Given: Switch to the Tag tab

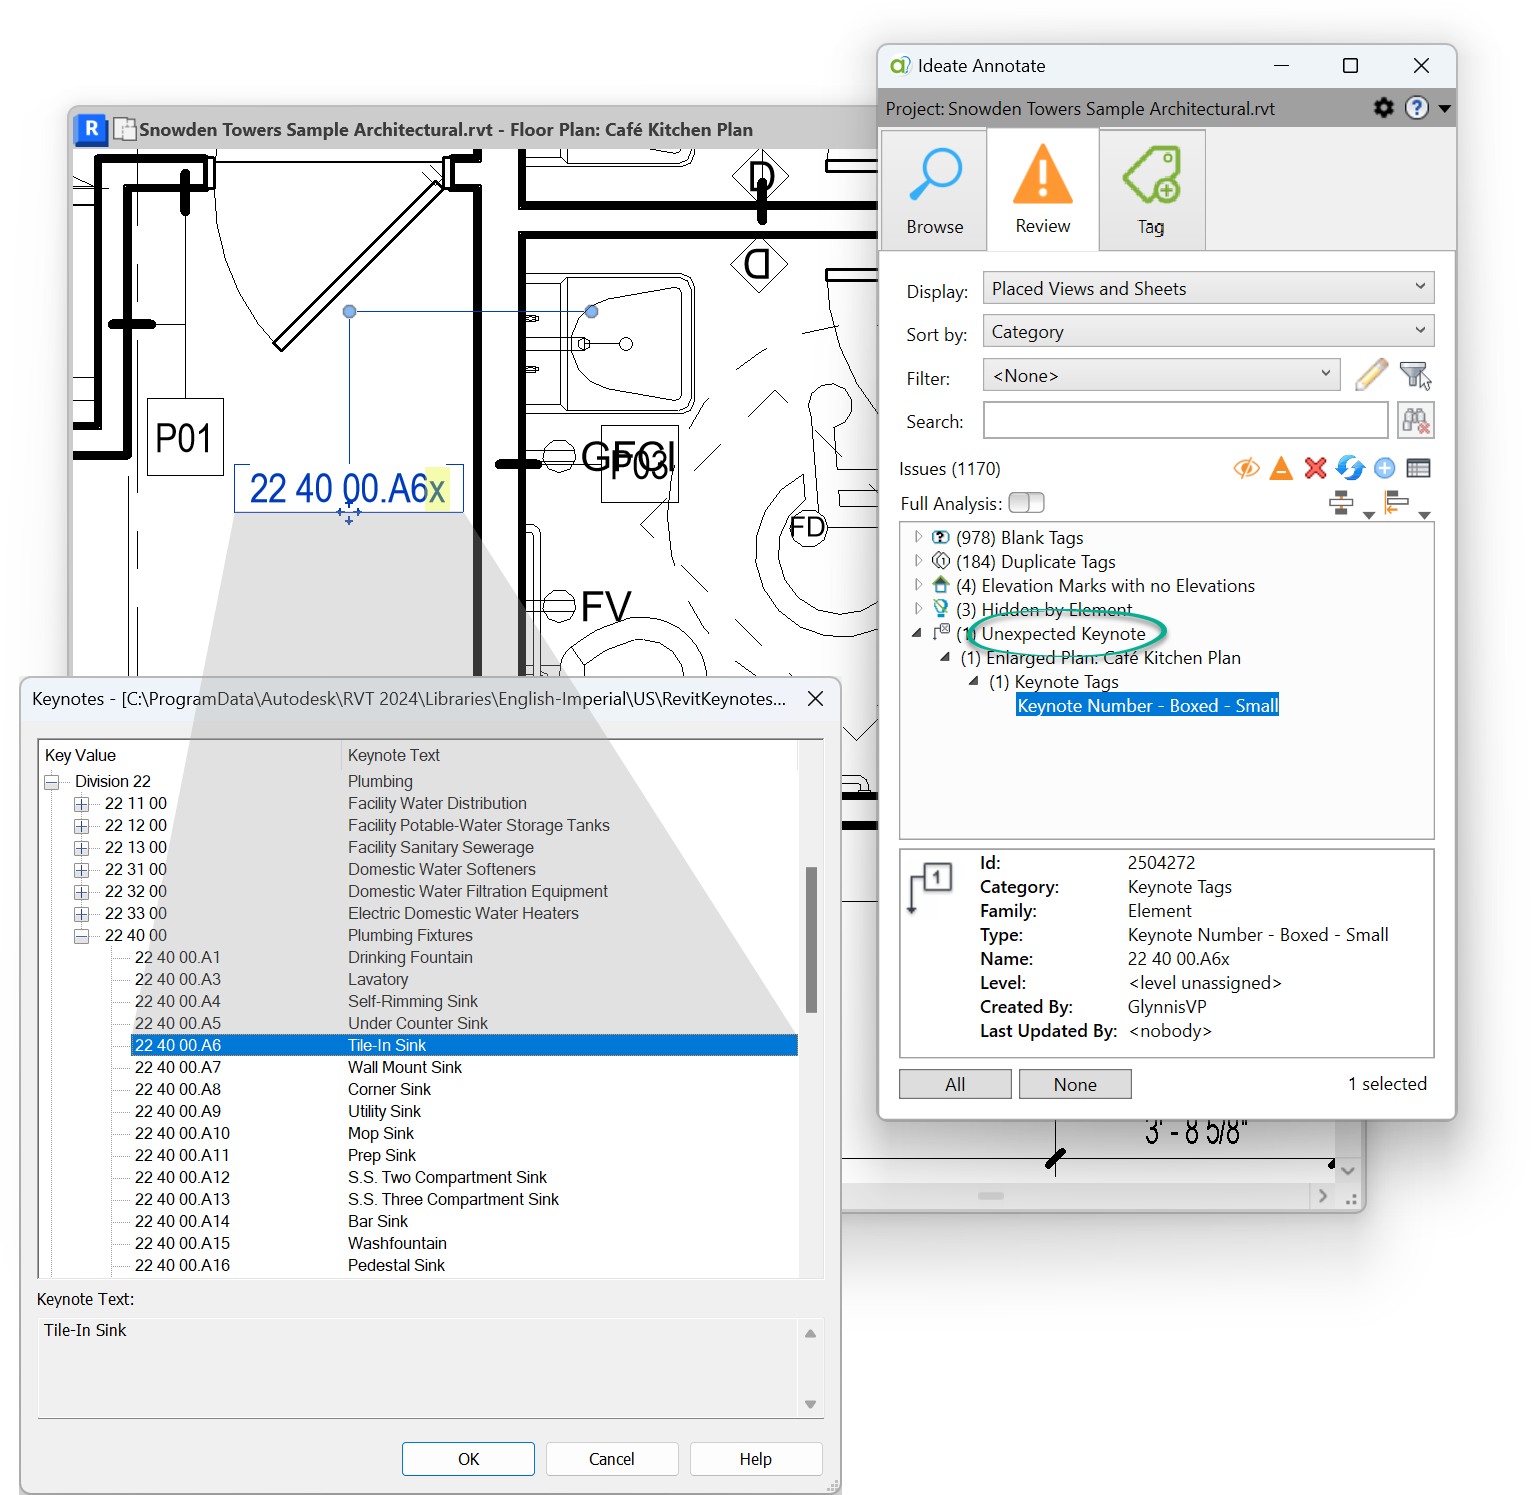Looking at the screenshot, I should click(x=1151, y=190).
